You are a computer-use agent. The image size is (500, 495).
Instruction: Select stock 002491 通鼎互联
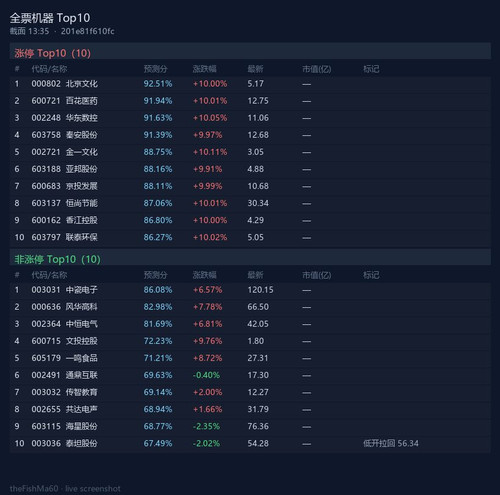(64, 375)
